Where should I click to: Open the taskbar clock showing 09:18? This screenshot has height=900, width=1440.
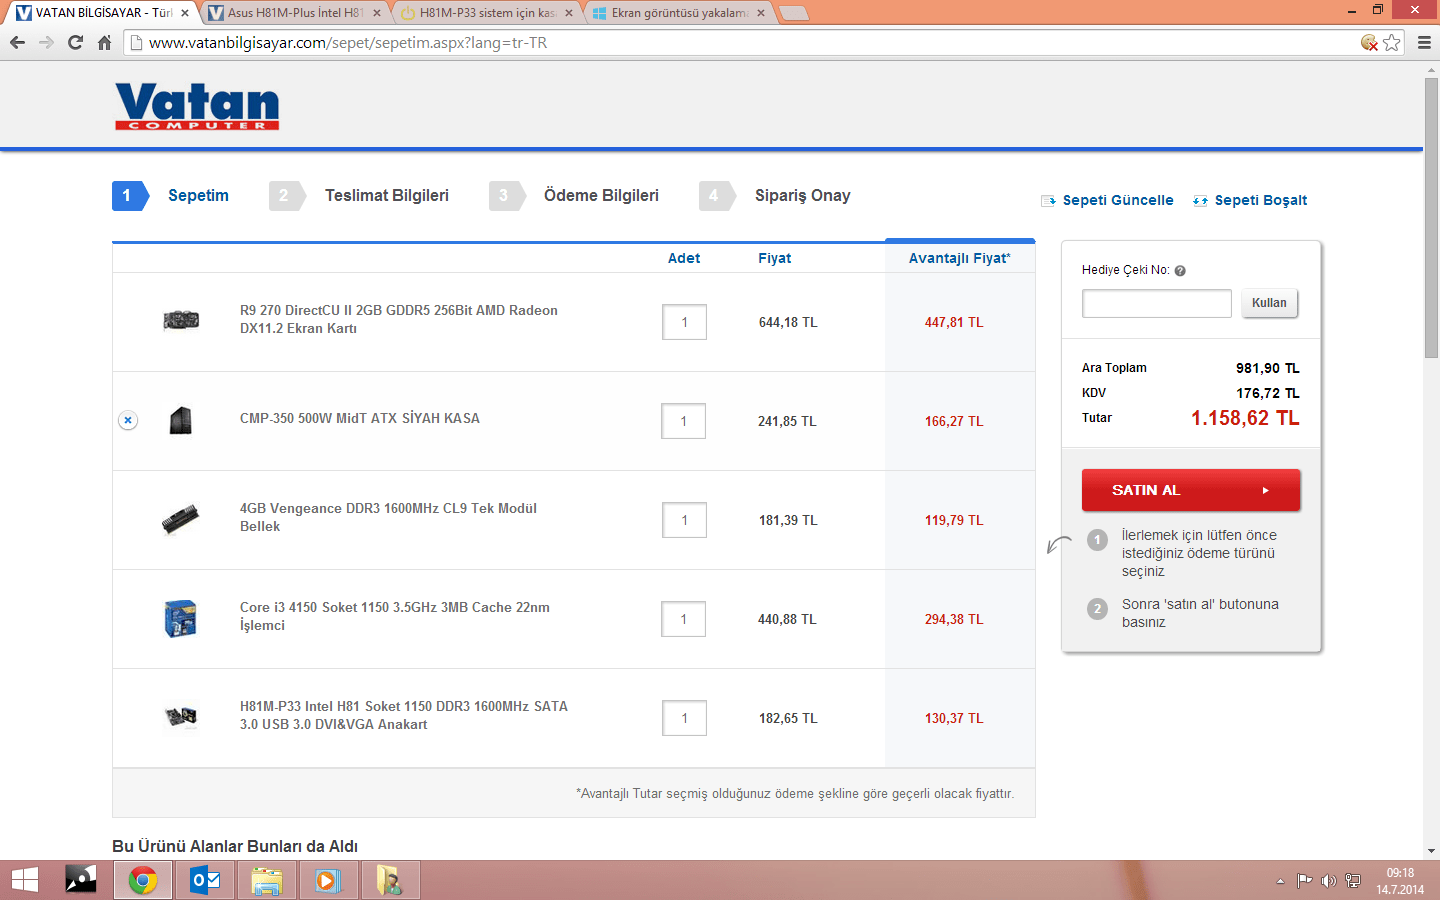(1400, 881)
